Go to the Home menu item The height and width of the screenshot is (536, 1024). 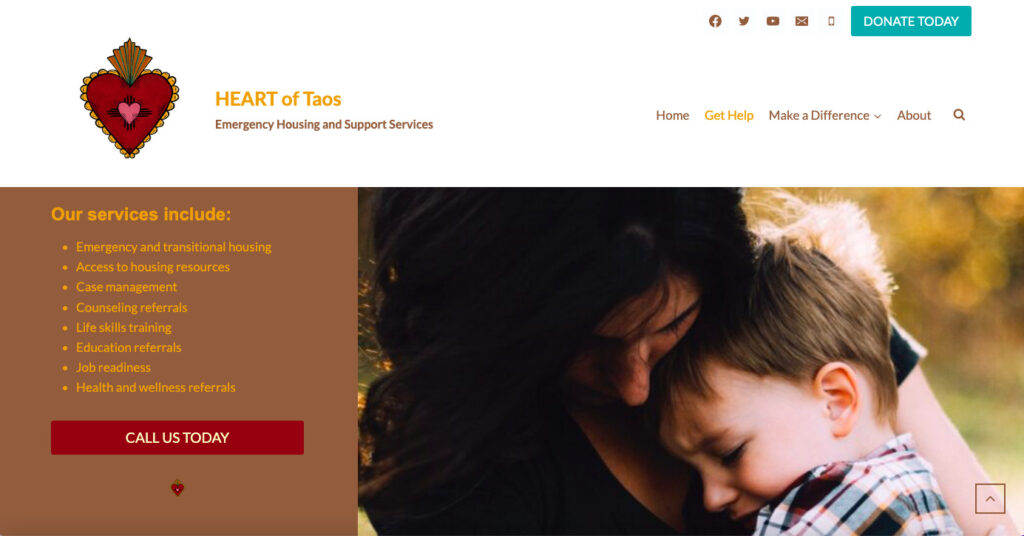672,116
